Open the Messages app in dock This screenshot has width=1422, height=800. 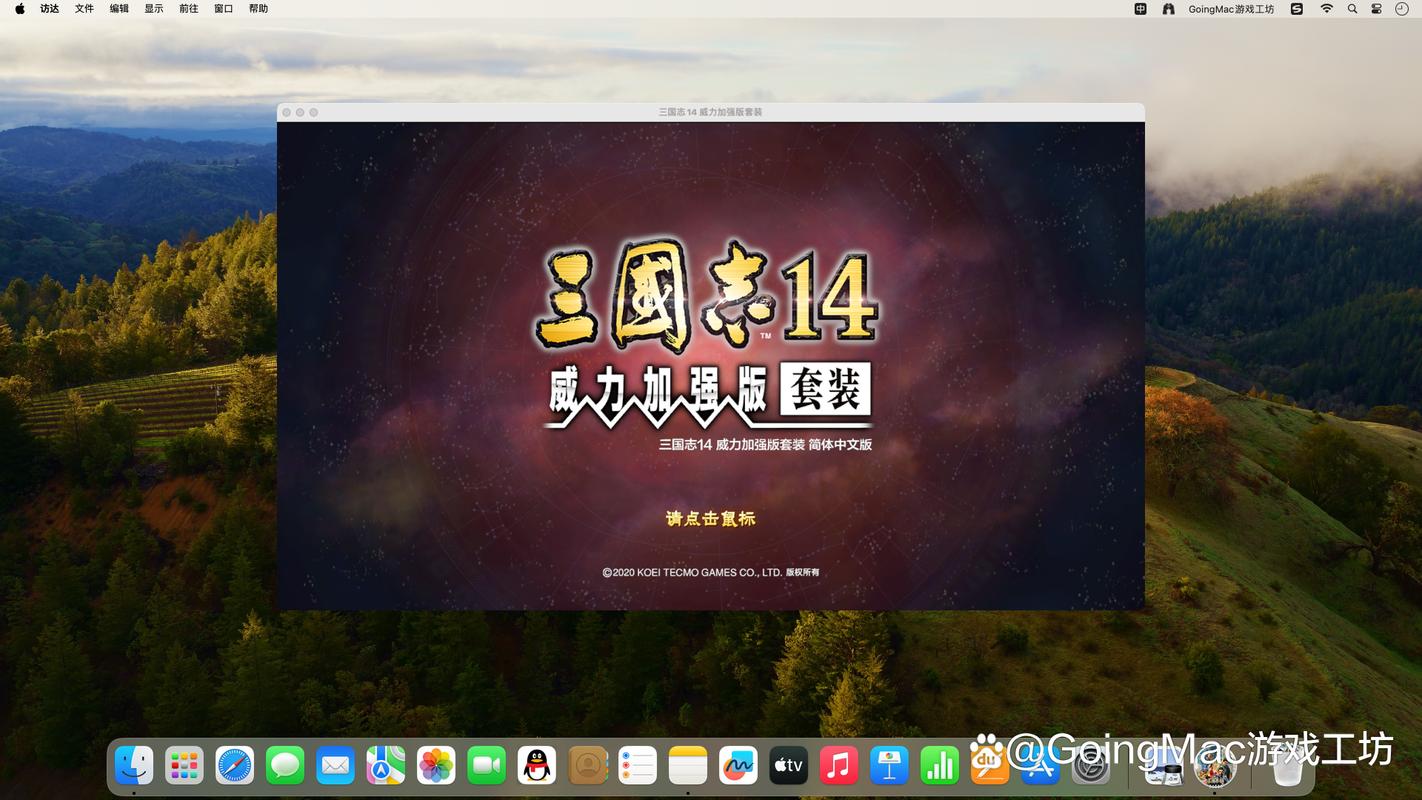pos(285,766)
